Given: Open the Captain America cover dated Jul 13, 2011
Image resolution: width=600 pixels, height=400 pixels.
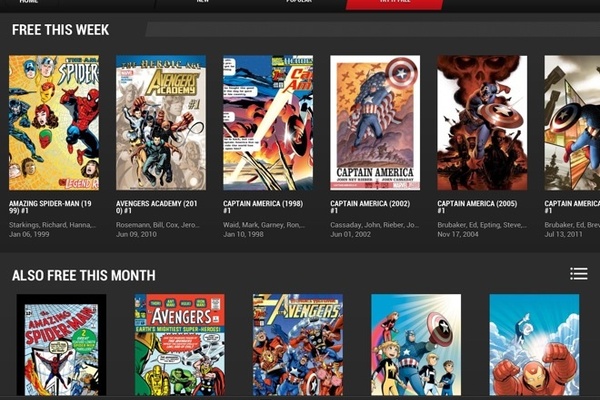Looking at the screenshot, I should [572, 122].
